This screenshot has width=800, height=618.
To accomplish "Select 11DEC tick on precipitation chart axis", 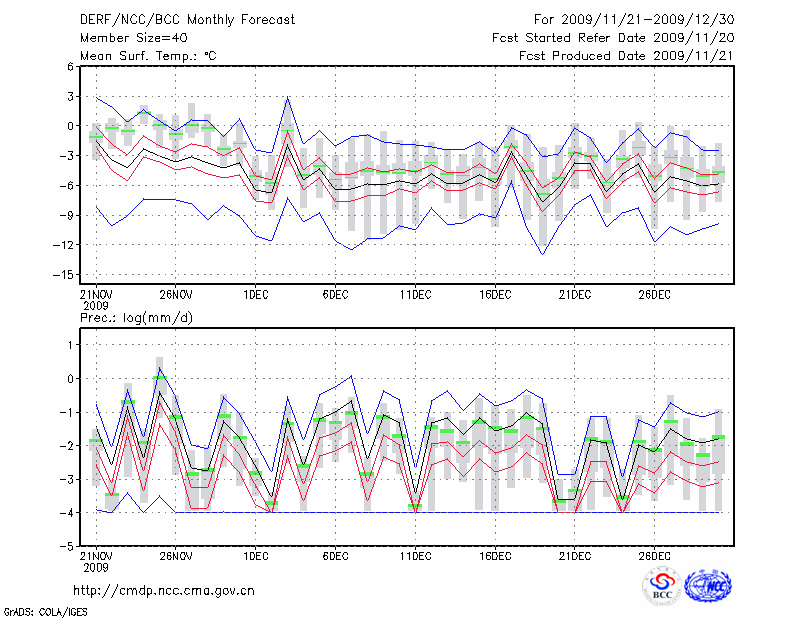I will [415, 555].
